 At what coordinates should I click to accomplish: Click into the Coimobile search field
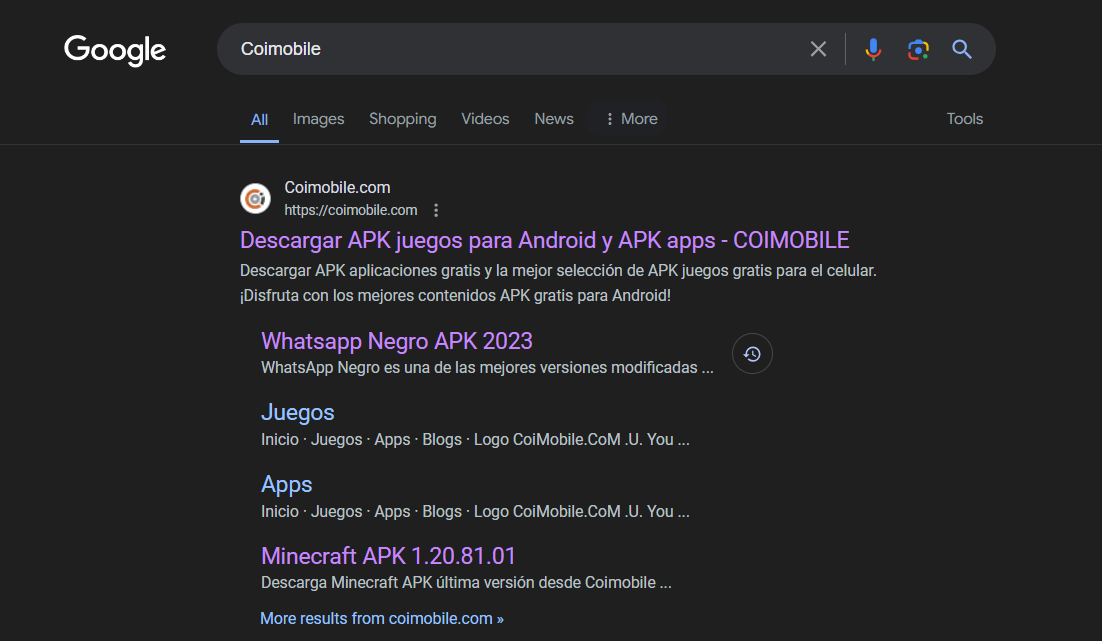tap(500, 49)
